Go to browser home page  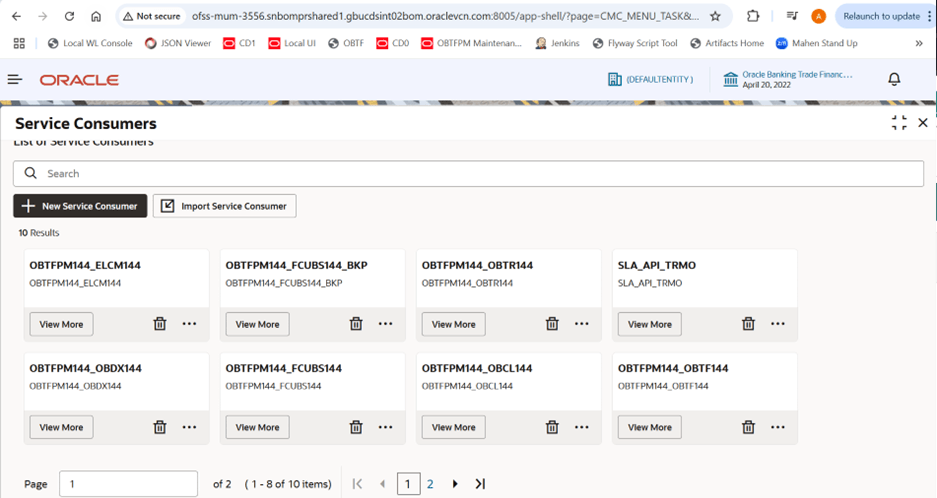coord(96,16)
